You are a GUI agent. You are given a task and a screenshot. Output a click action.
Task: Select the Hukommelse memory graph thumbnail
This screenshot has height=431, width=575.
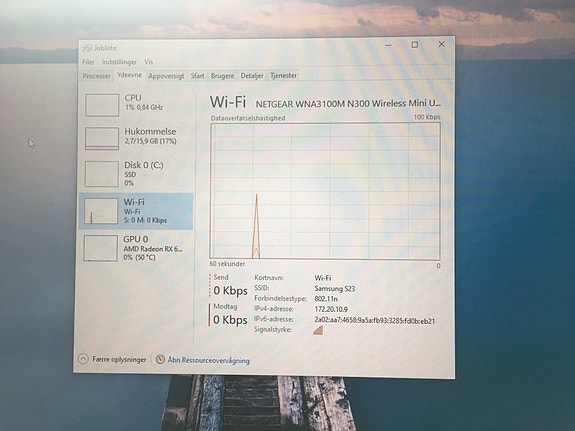(102, 138)
